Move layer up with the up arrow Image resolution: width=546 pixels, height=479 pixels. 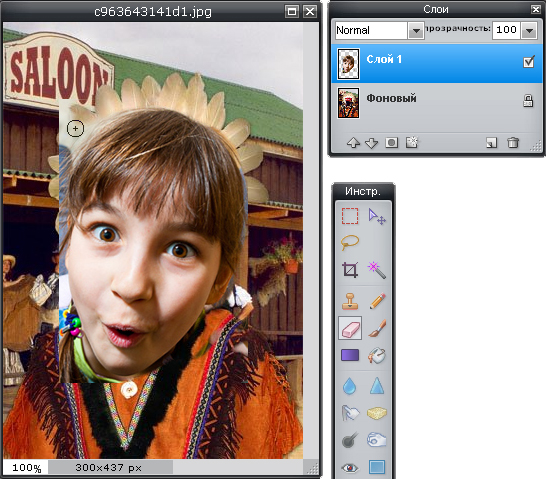coord(353,143)
